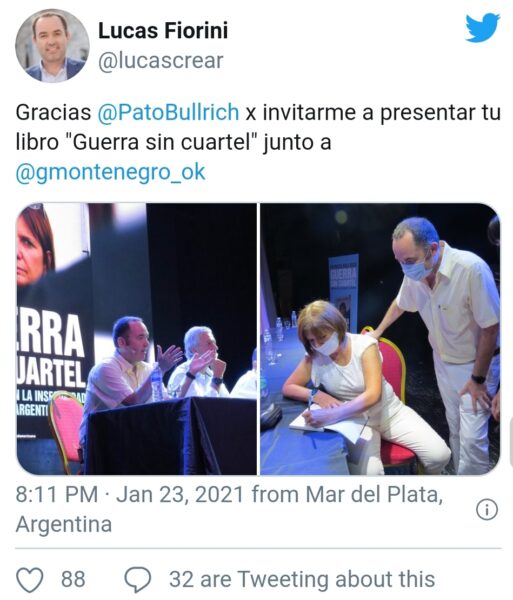
Task: Open the @gmontenegro_ok mention link
Action: [110, 172]
